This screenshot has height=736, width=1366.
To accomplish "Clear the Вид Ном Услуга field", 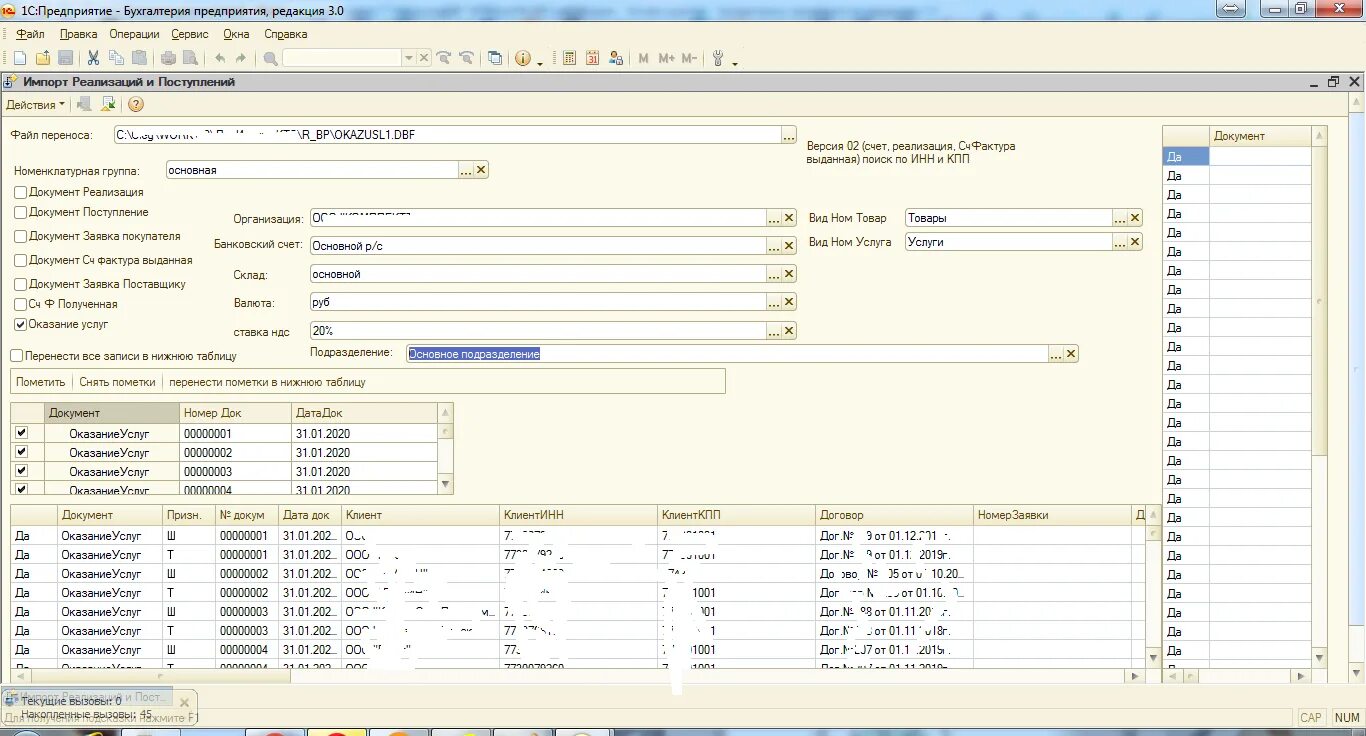I will pos(1135,242).
